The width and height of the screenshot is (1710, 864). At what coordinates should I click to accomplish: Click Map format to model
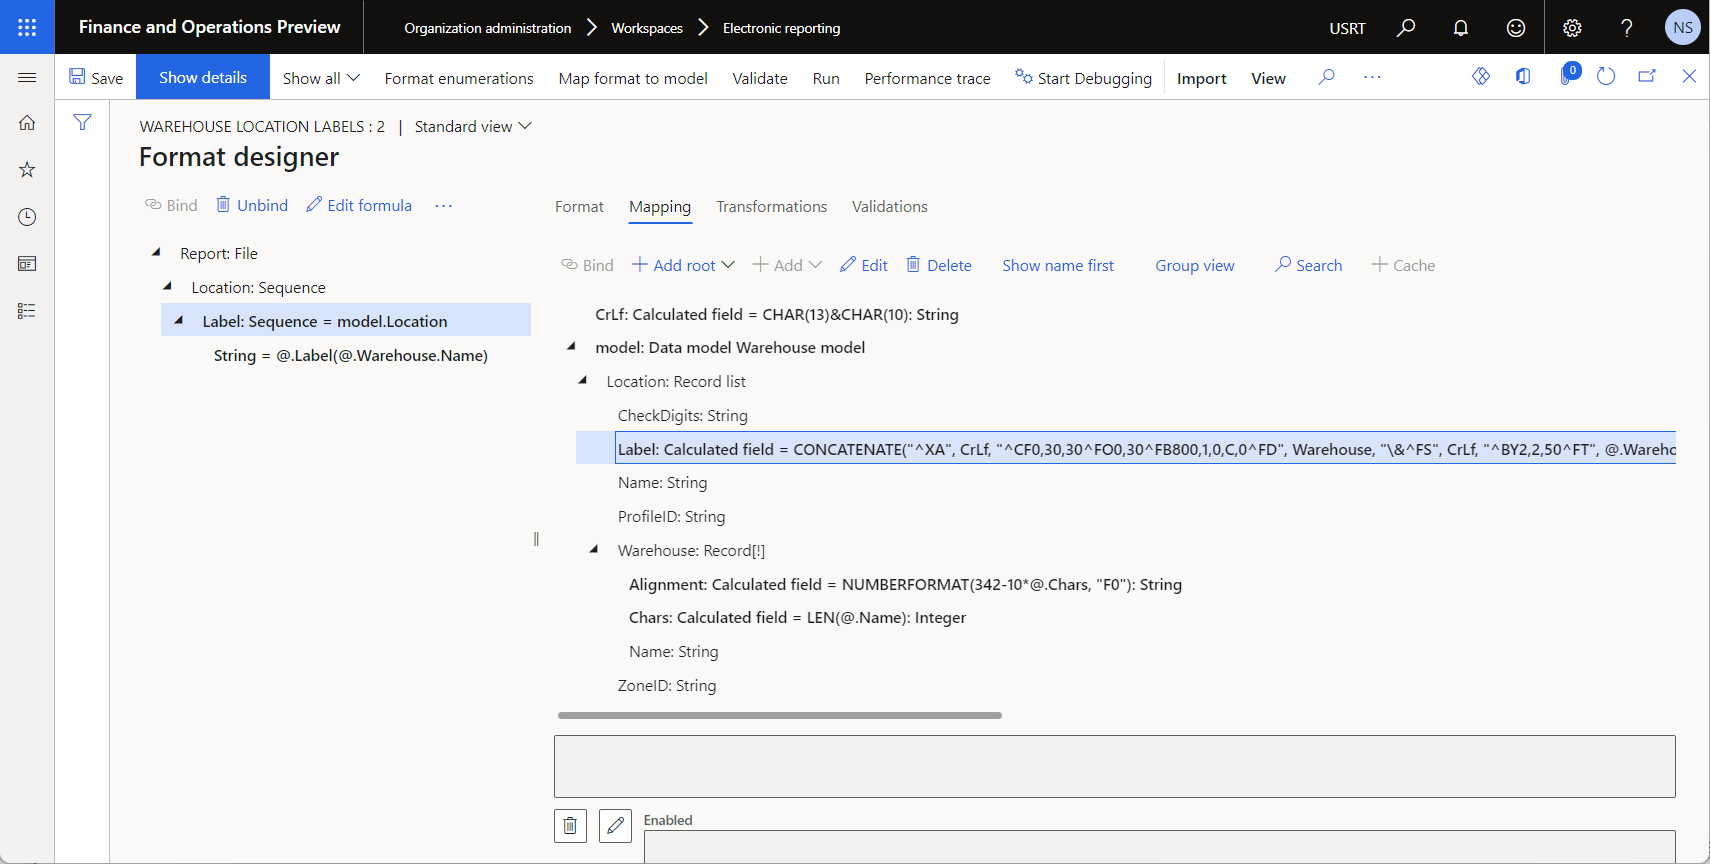pos(633,78)
